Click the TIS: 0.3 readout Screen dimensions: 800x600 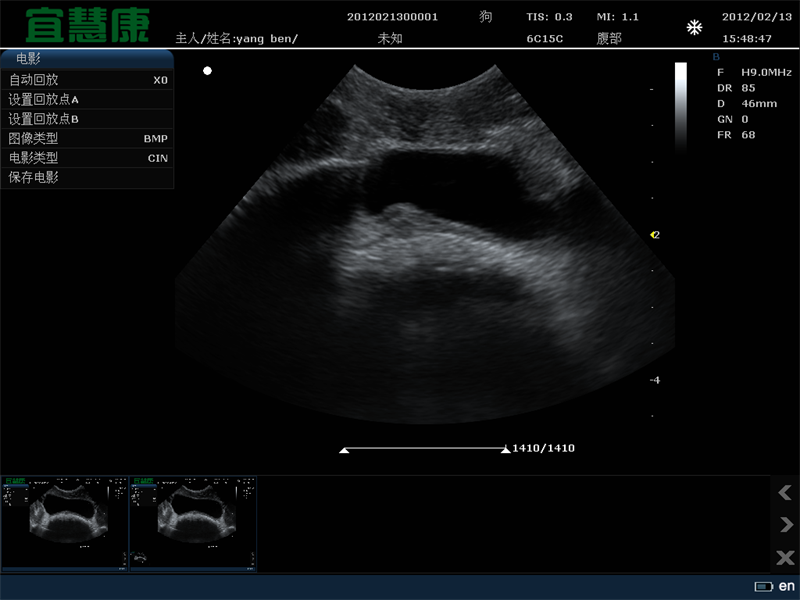click(x=549, y=17)
